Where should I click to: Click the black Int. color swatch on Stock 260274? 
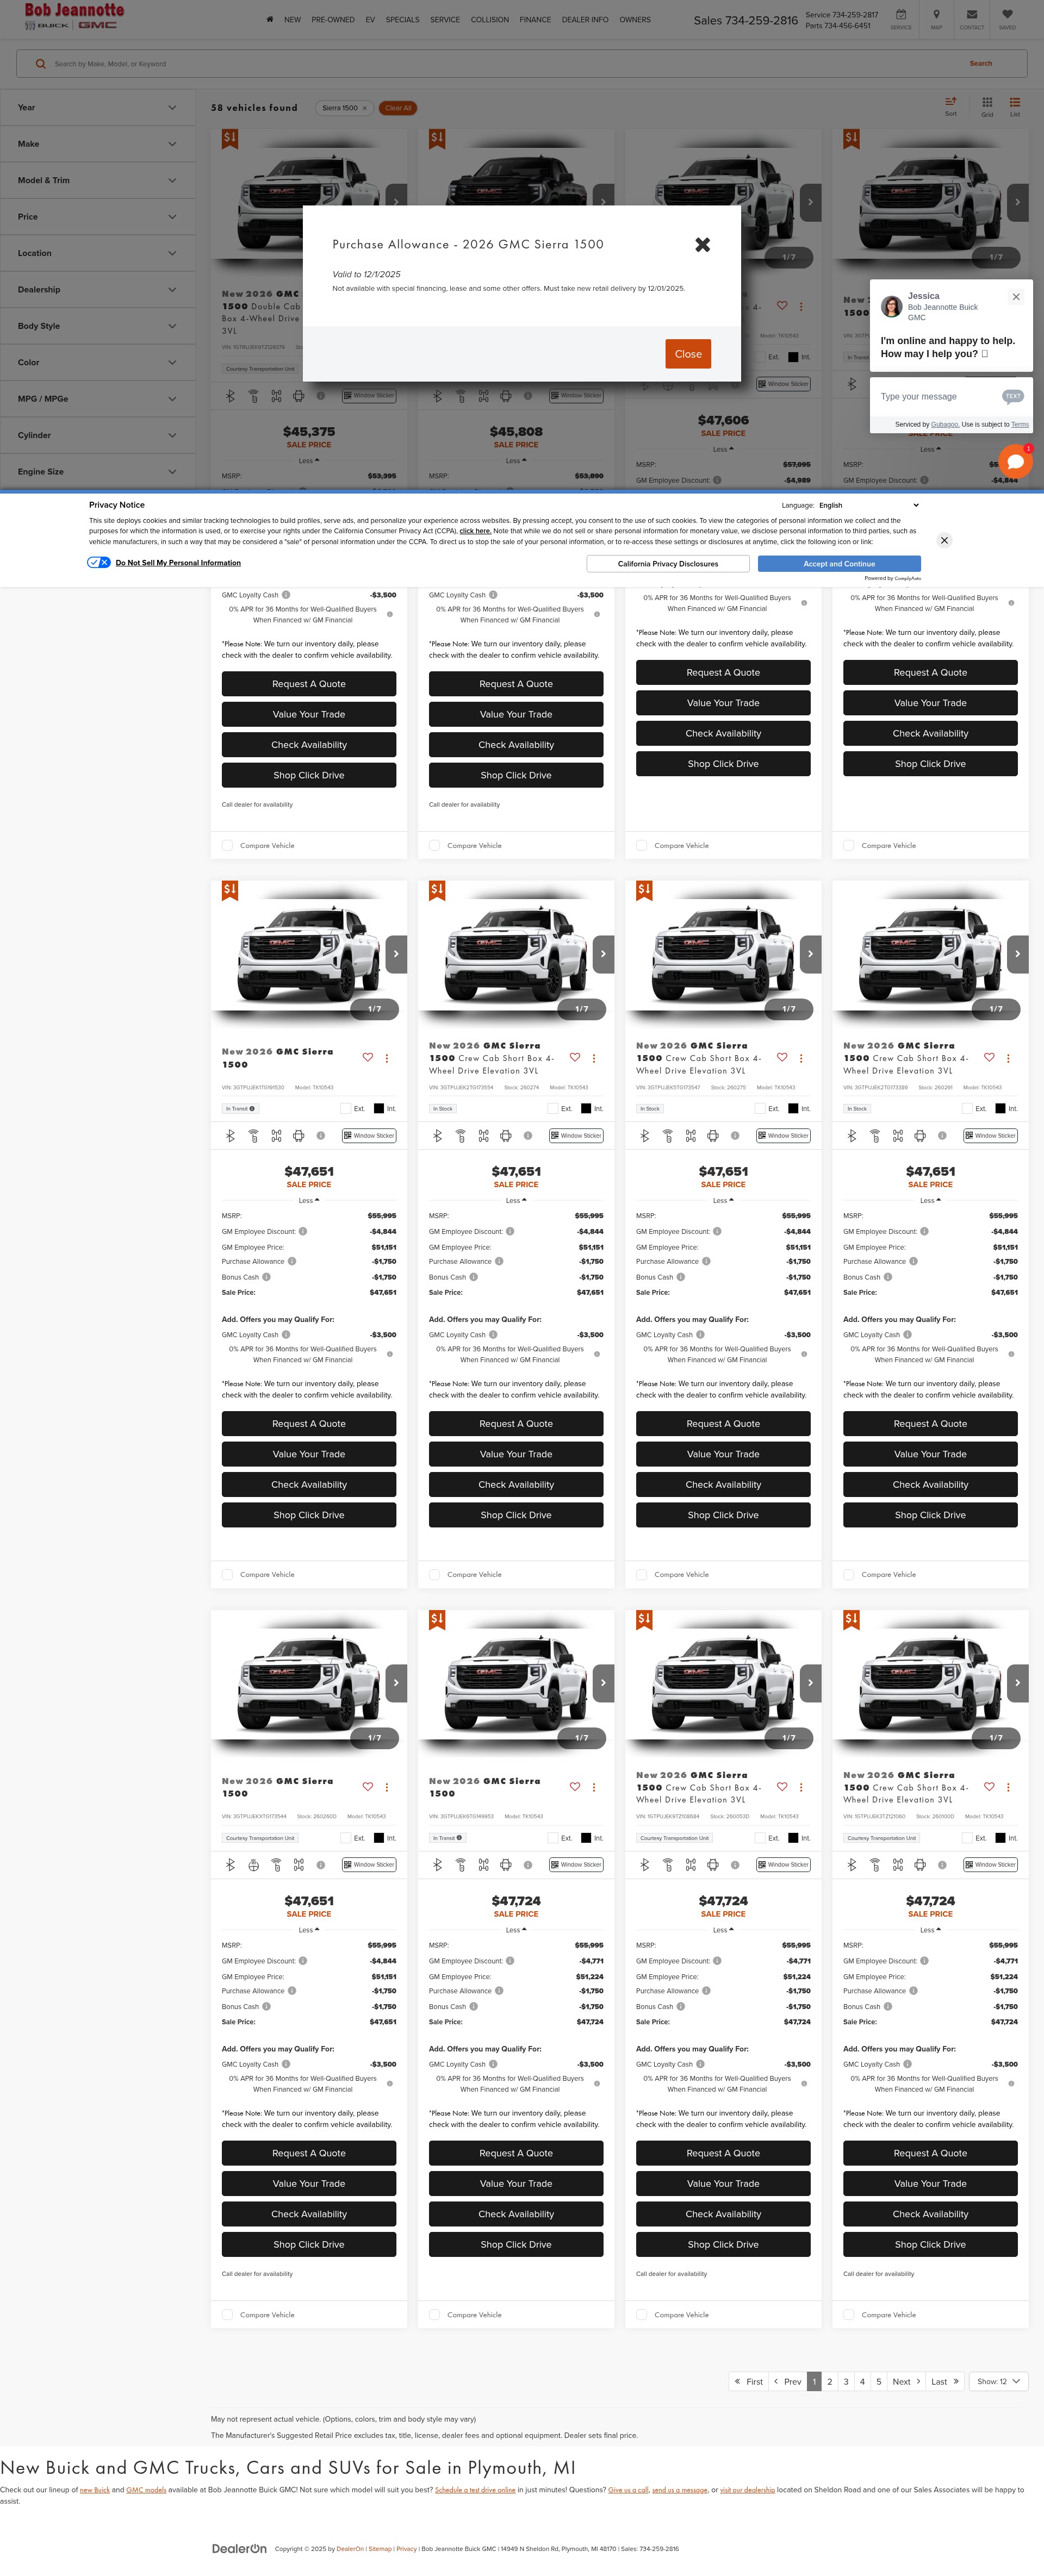[586, 1108]
